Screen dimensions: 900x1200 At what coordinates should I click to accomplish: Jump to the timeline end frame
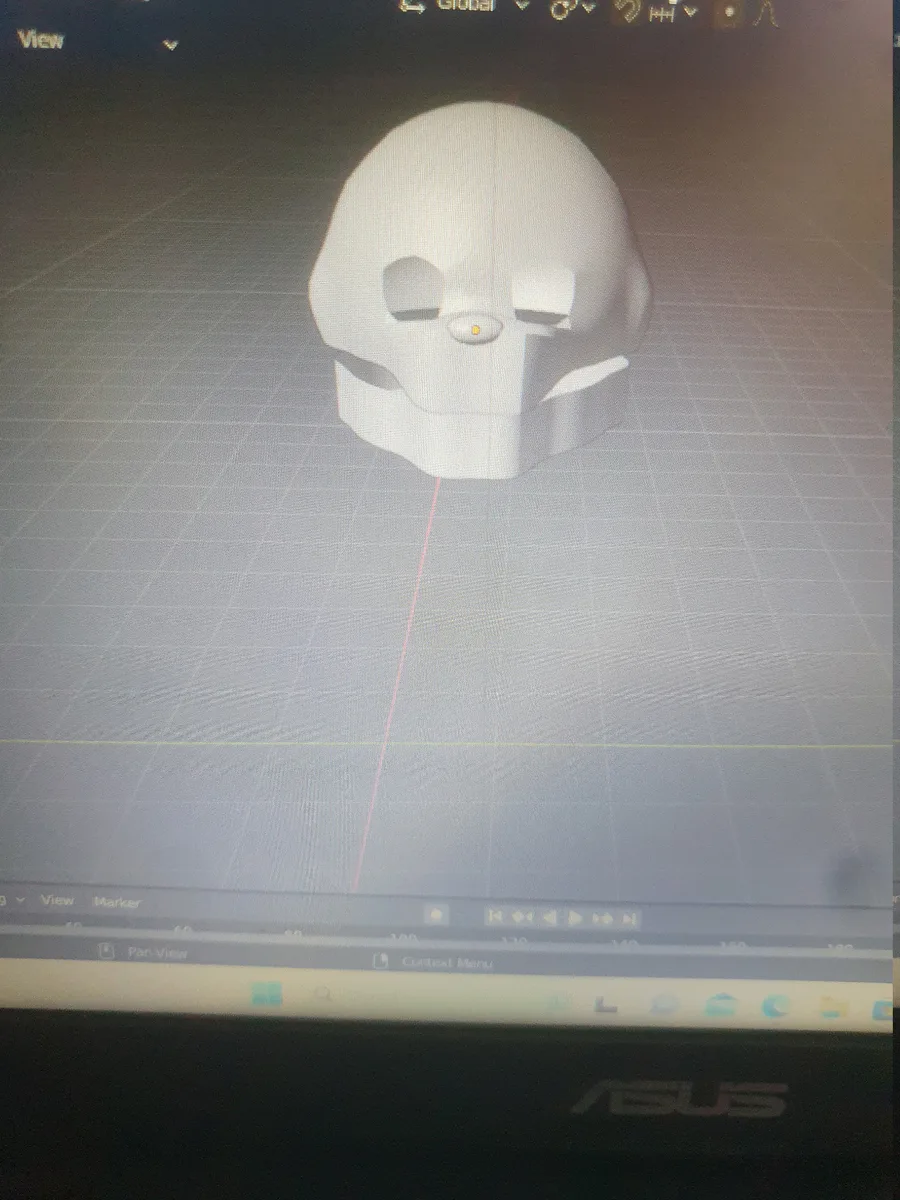(x=629, y=918)
